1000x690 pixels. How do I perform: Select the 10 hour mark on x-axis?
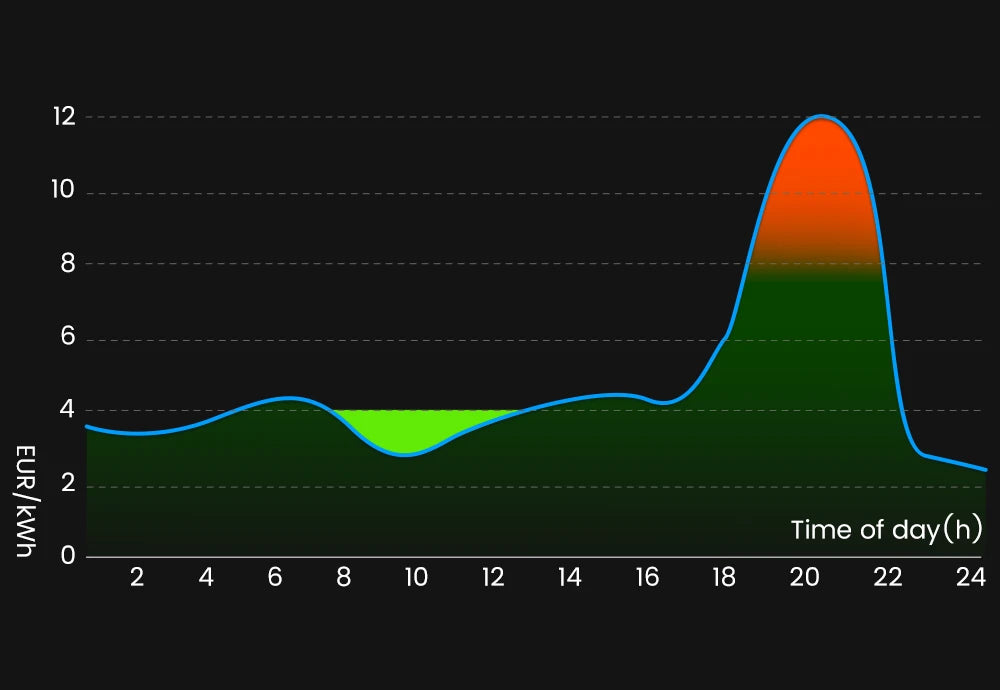415,577
